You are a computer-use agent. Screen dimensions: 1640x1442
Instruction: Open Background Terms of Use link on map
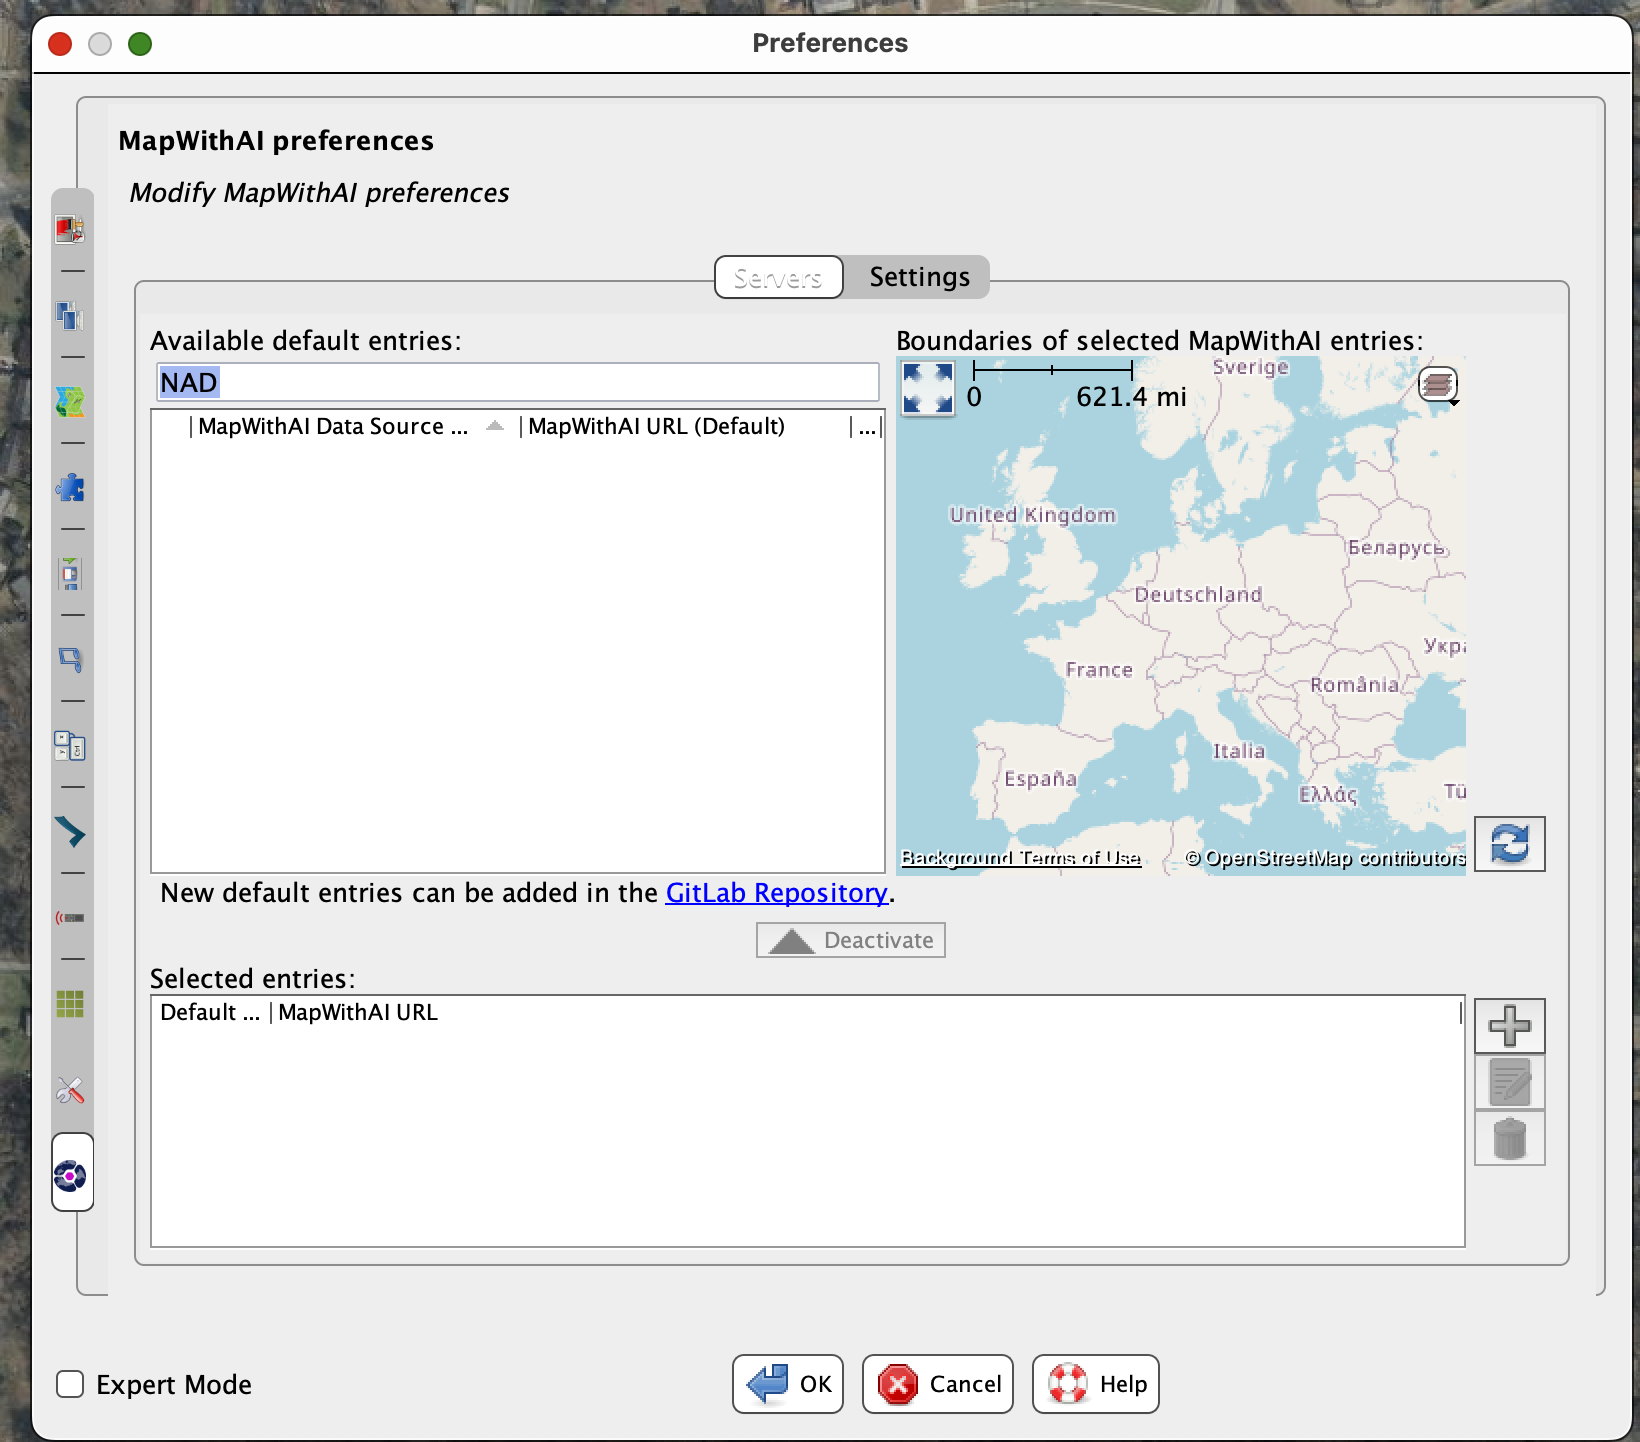(x=1021, y=857)
